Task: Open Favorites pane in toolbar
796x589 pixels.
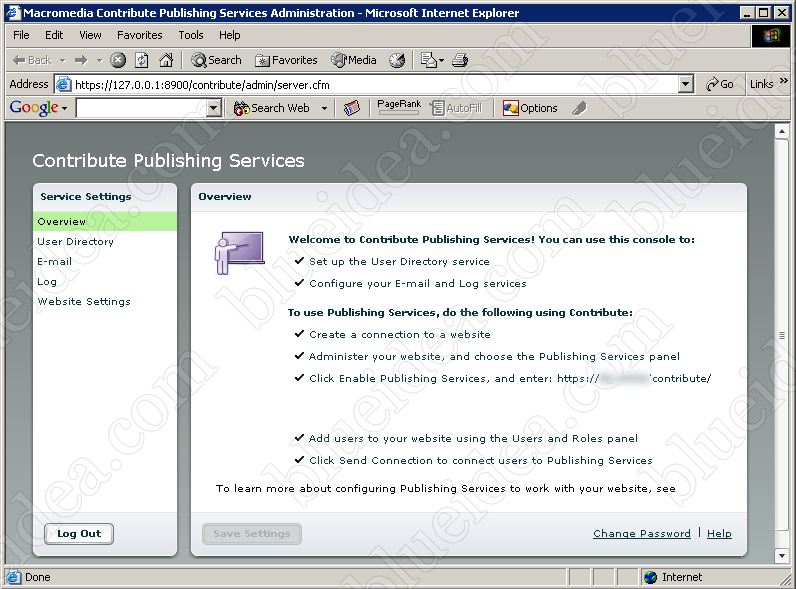Action: point(286,60)
